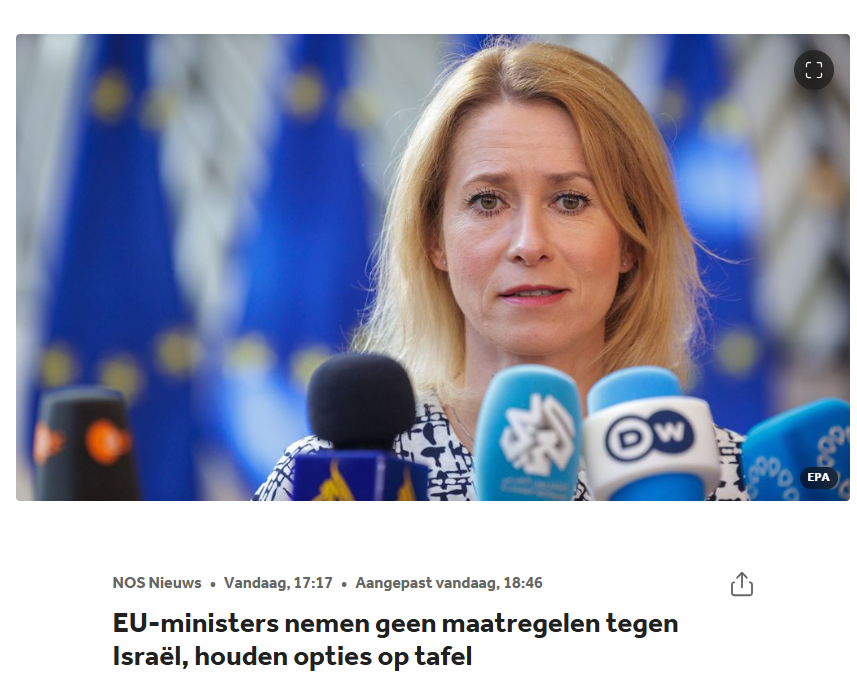Click the headline line houden opties op tafel
The image size is (857, 683).
point(333,656)
